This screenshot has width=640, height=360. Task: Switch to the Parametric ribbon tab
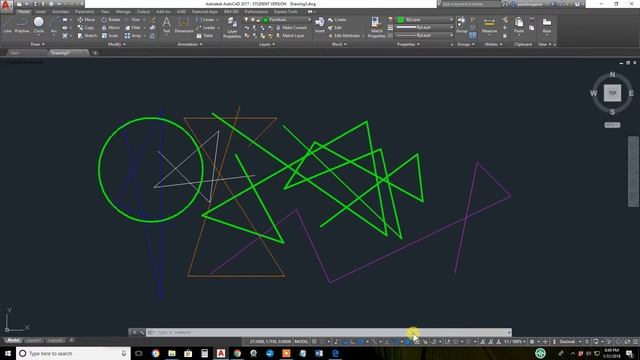click(84, 12)
